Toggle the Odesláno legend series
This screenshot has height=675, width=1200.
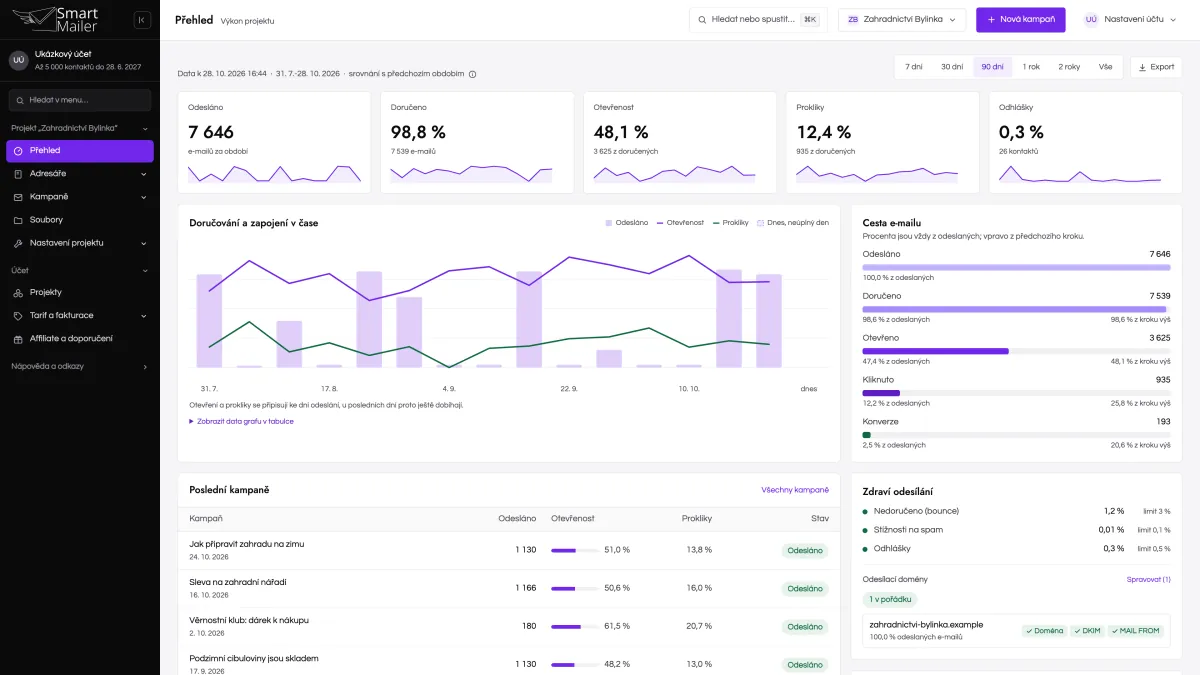(627, 223)
